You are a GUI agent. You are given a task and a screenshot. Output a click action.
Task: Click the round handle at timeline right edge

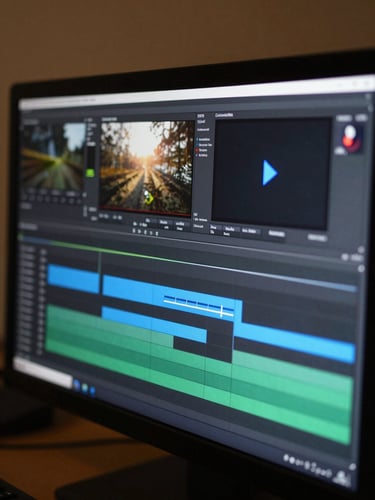click(x=361, y=269)
